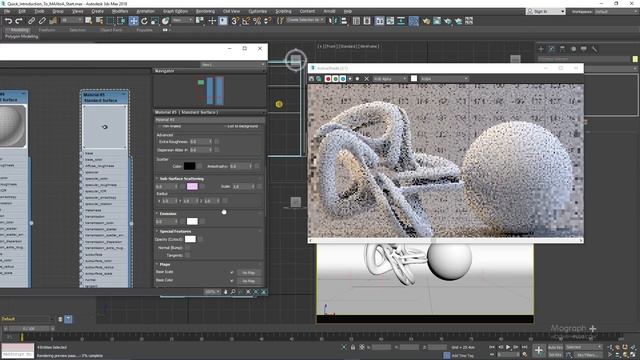The image size is (640, 360).
Task: Switch to the Modeling ribbon tab
Action: pyautogui.click(x=19, y=30)
